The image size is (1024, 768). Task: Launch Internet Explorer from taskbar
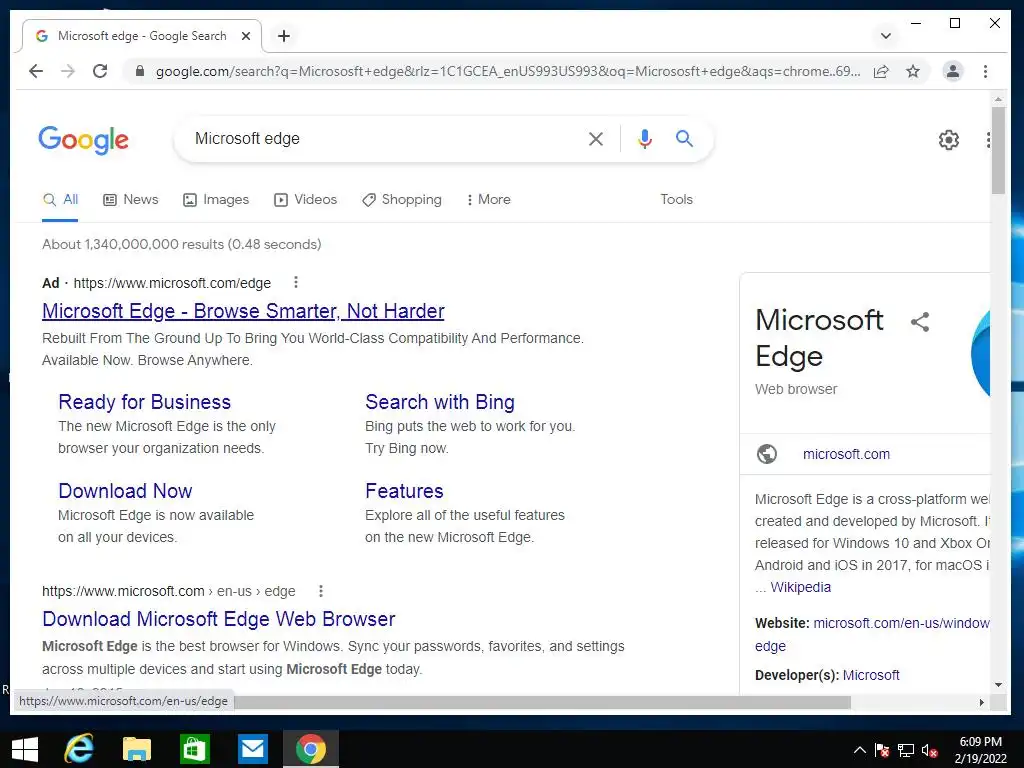tap(79, 749)
